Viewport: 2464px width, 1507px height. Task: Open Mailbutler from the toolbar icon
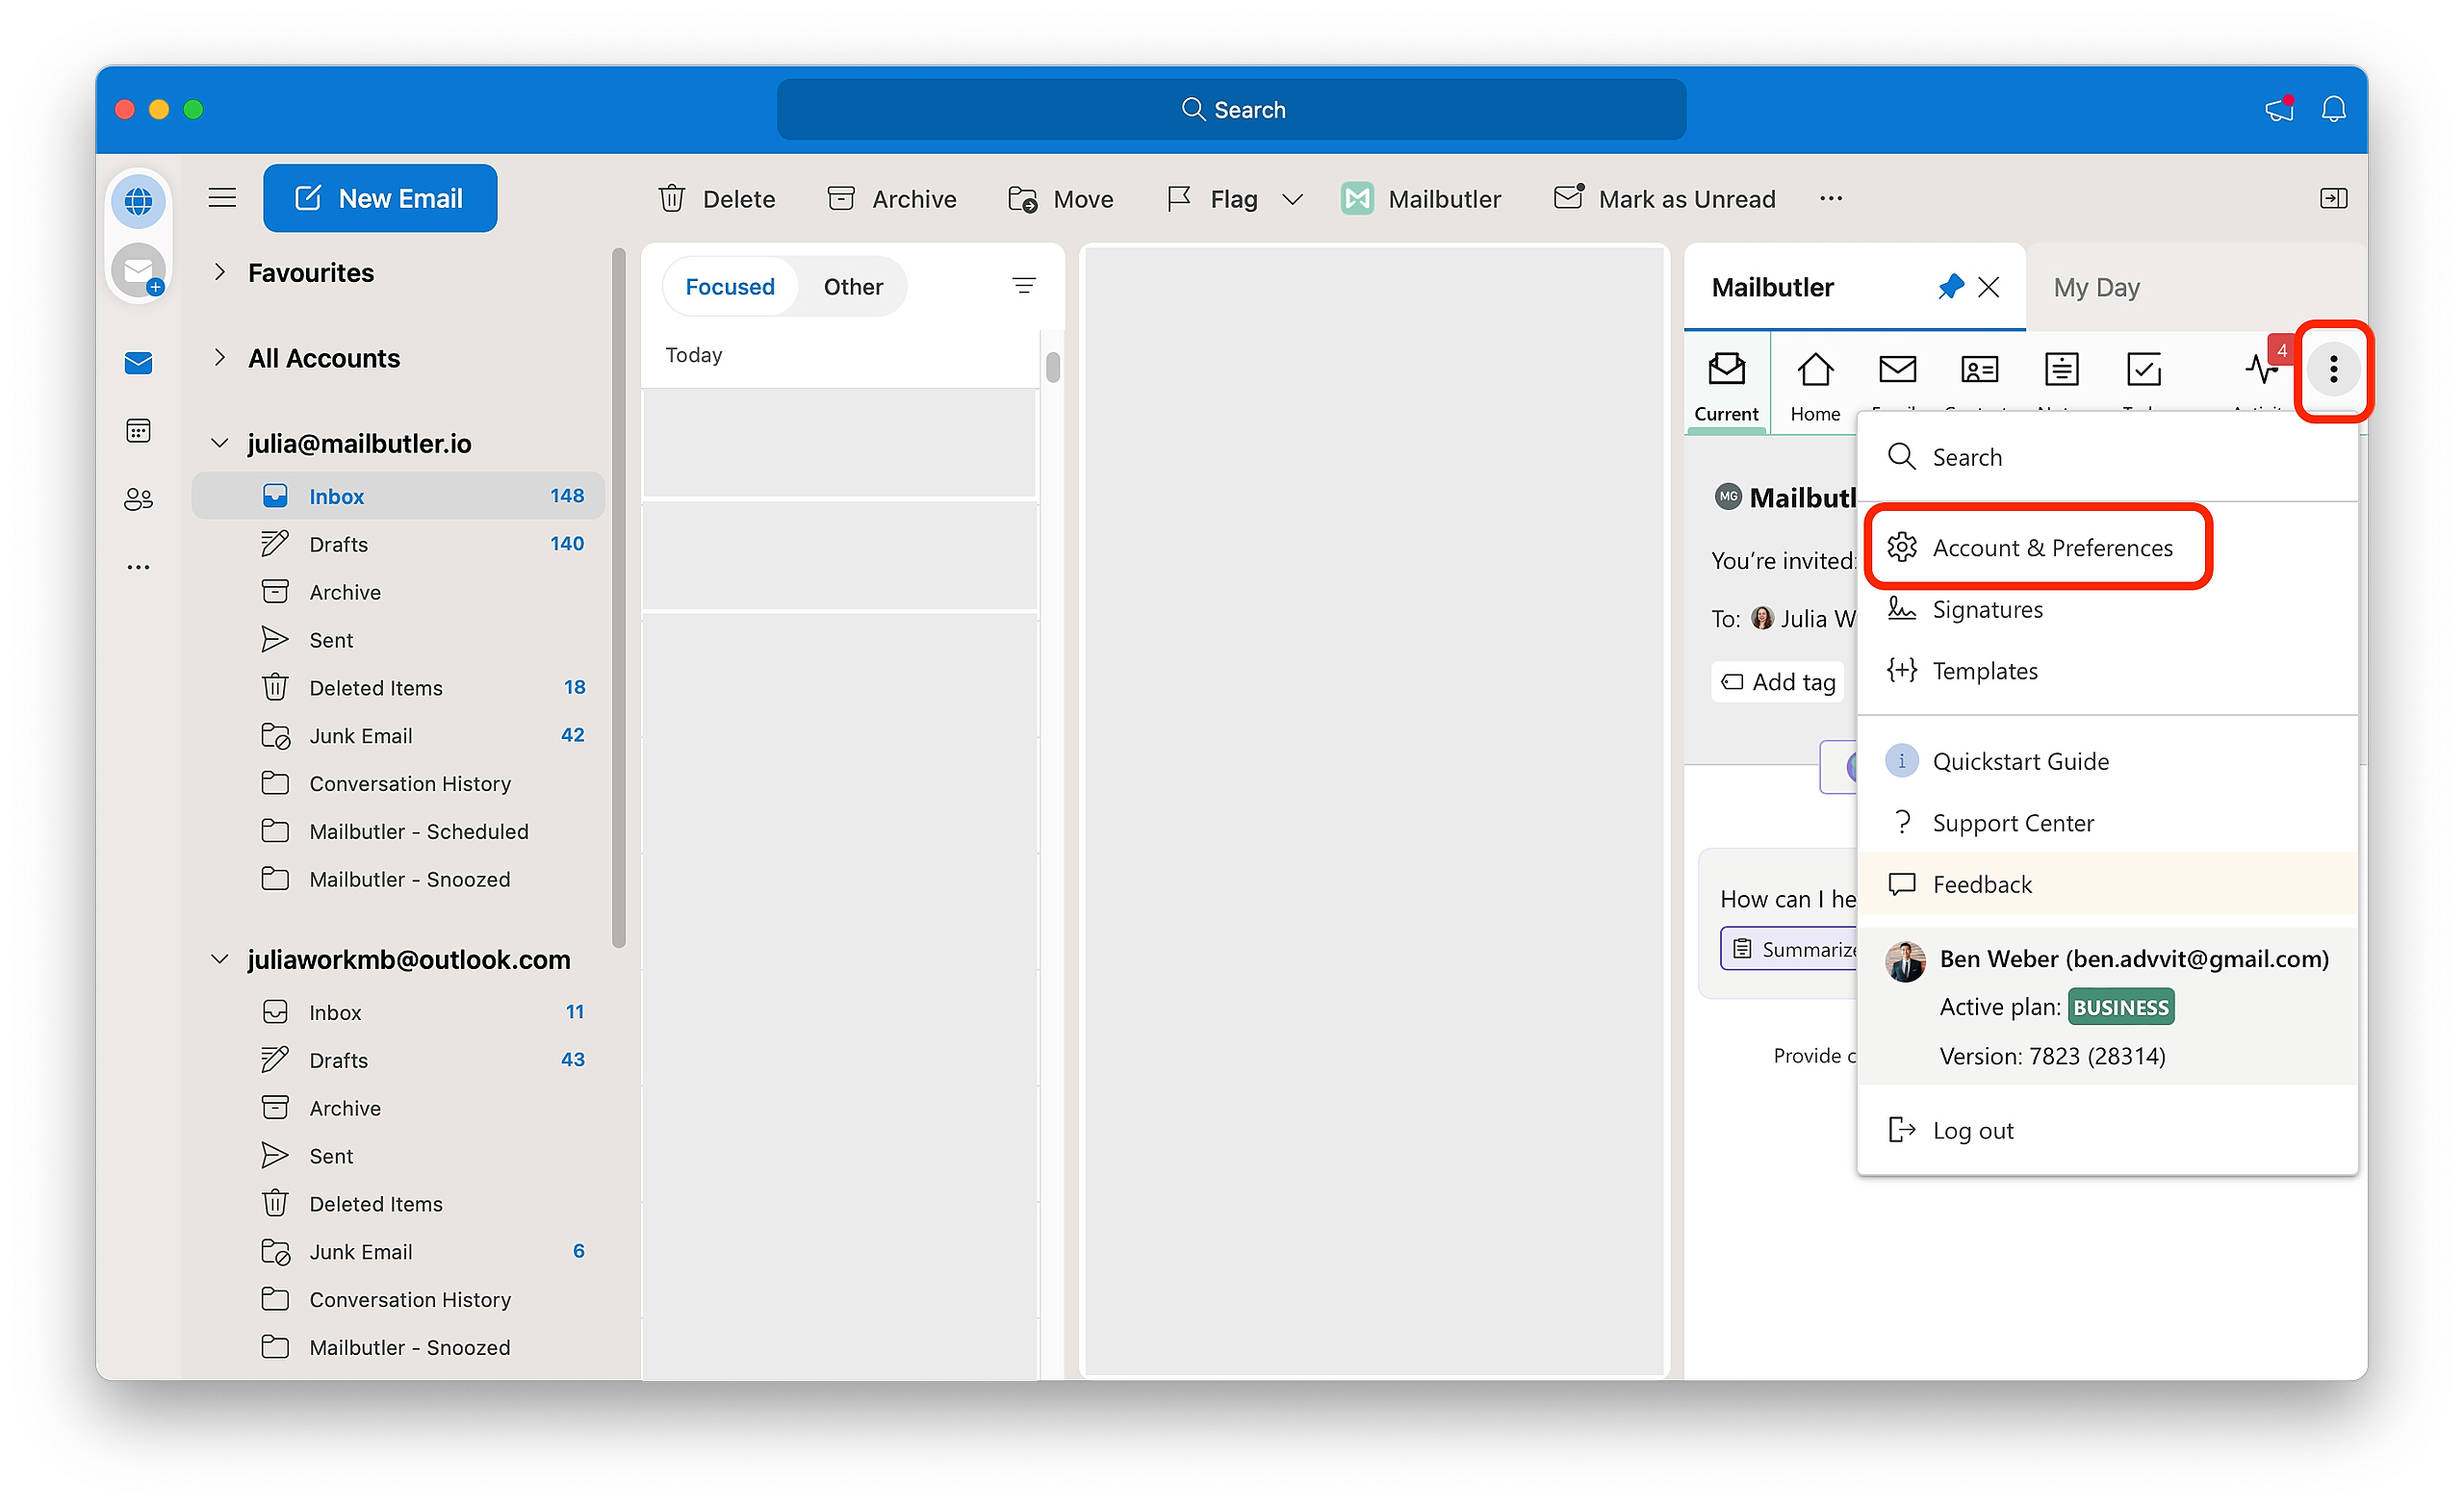click(x=1357, y=199)
